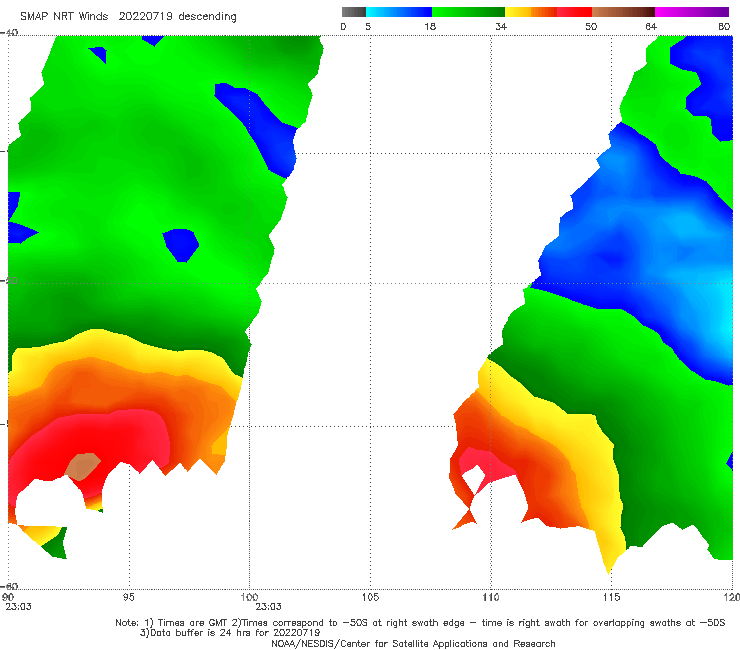The image size is (740, 650).
Task: Click the cyan-blue segment of the color bar
Action: coord(399,12)
